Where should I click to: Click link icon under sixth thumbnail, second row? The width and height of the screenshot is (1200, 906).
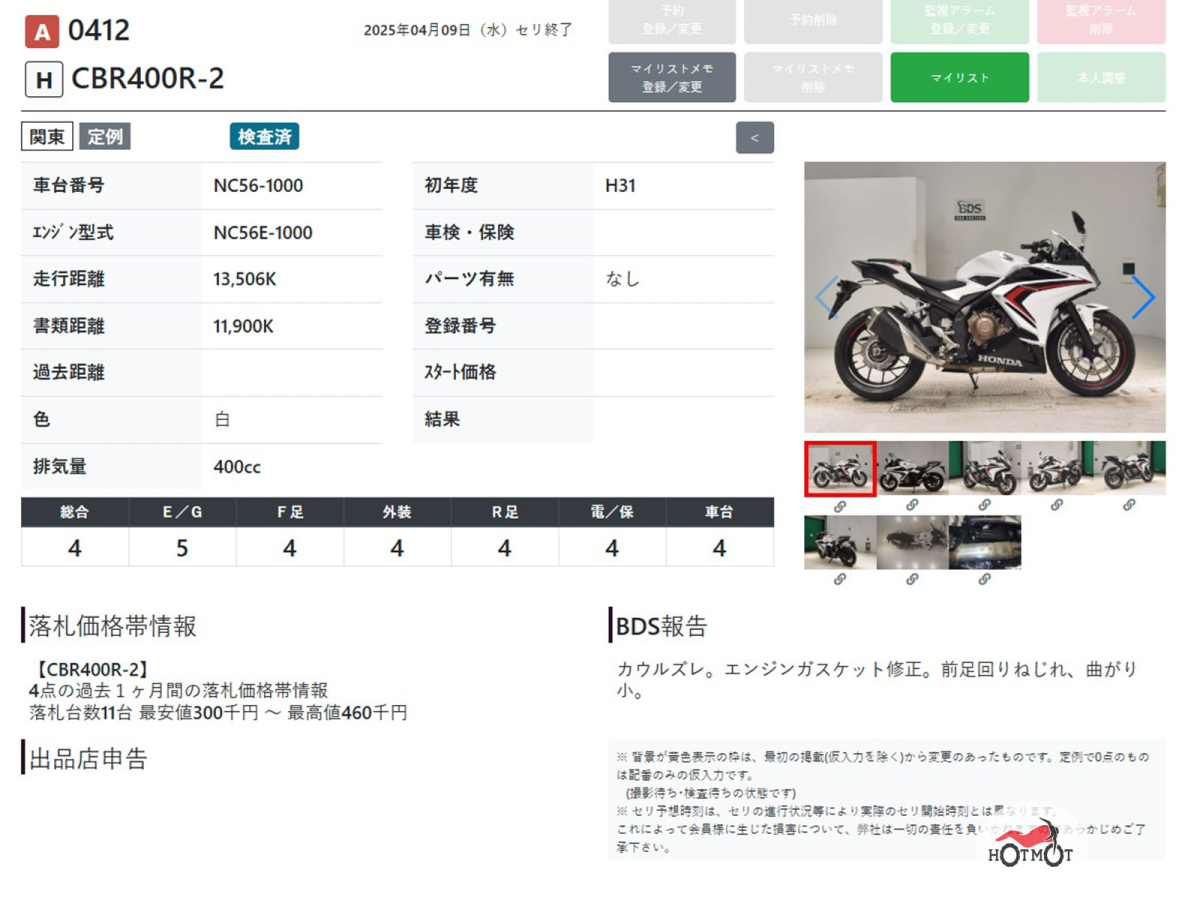(x=840, y=579)
